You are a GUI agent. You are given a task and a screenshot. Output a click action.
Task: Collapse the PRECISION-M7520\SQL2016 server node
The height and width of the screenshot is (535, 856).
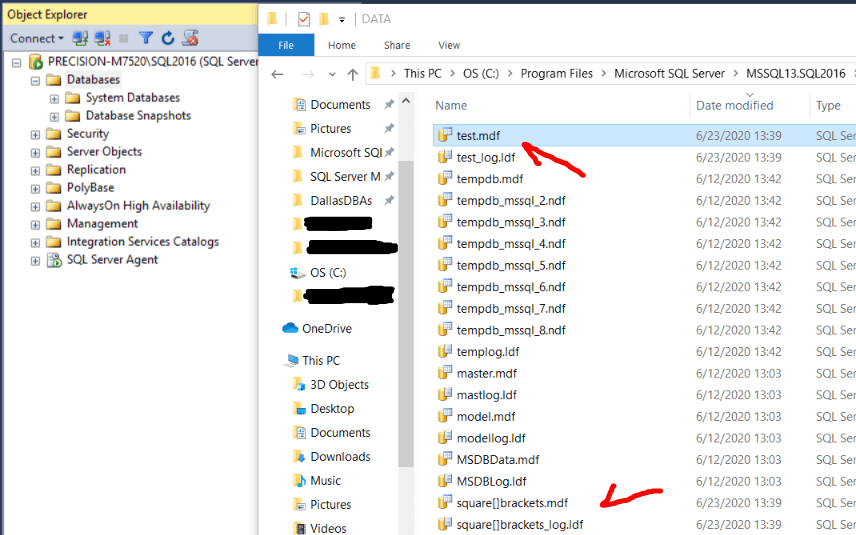(17, 63)
